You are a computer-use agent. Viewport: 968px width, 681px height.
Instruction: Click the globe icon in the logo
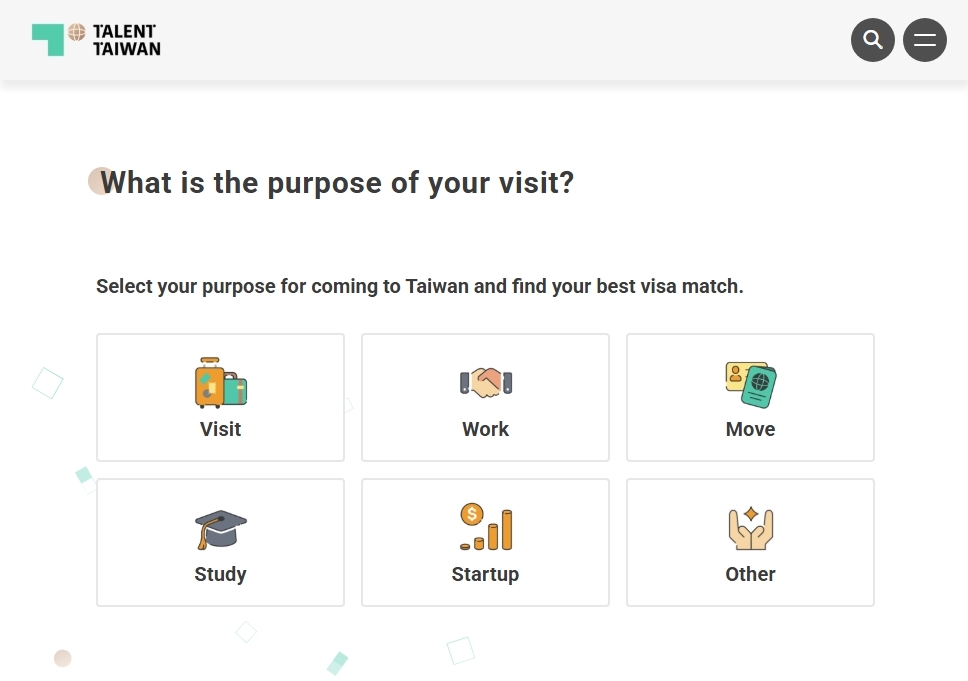click(77, 32)
